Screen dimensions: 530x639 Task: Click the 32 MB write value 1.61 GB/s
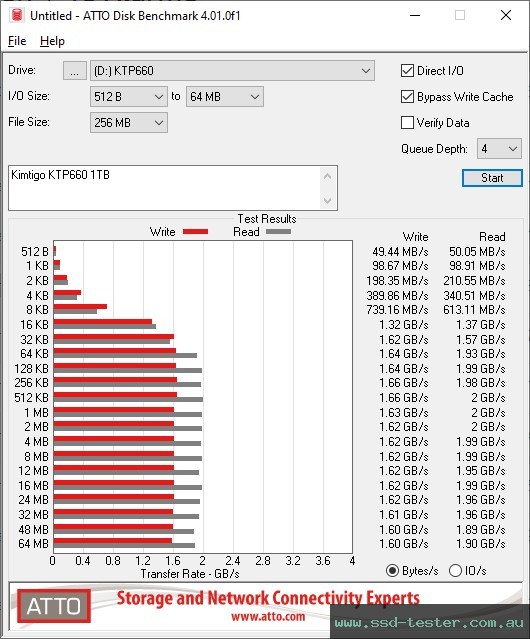tap(404, 515)
